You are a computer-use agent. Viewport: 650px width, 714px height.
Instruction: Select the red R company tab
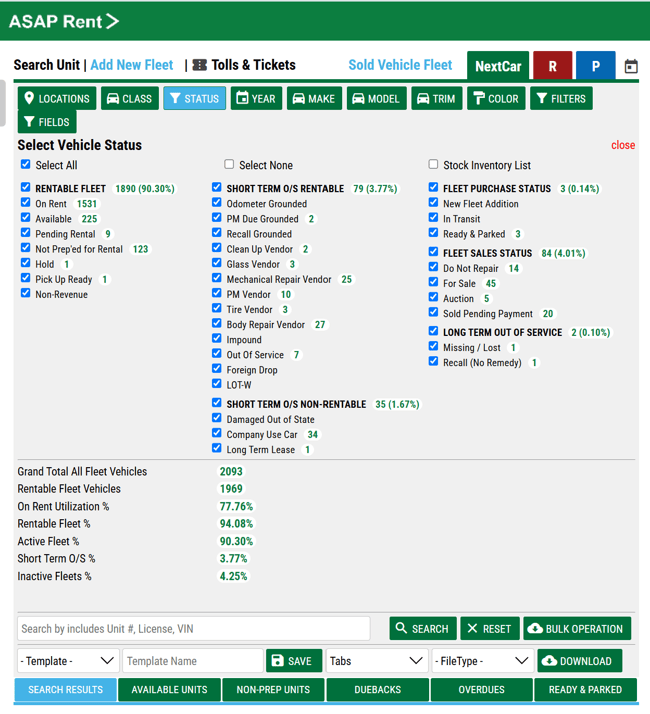552,66
